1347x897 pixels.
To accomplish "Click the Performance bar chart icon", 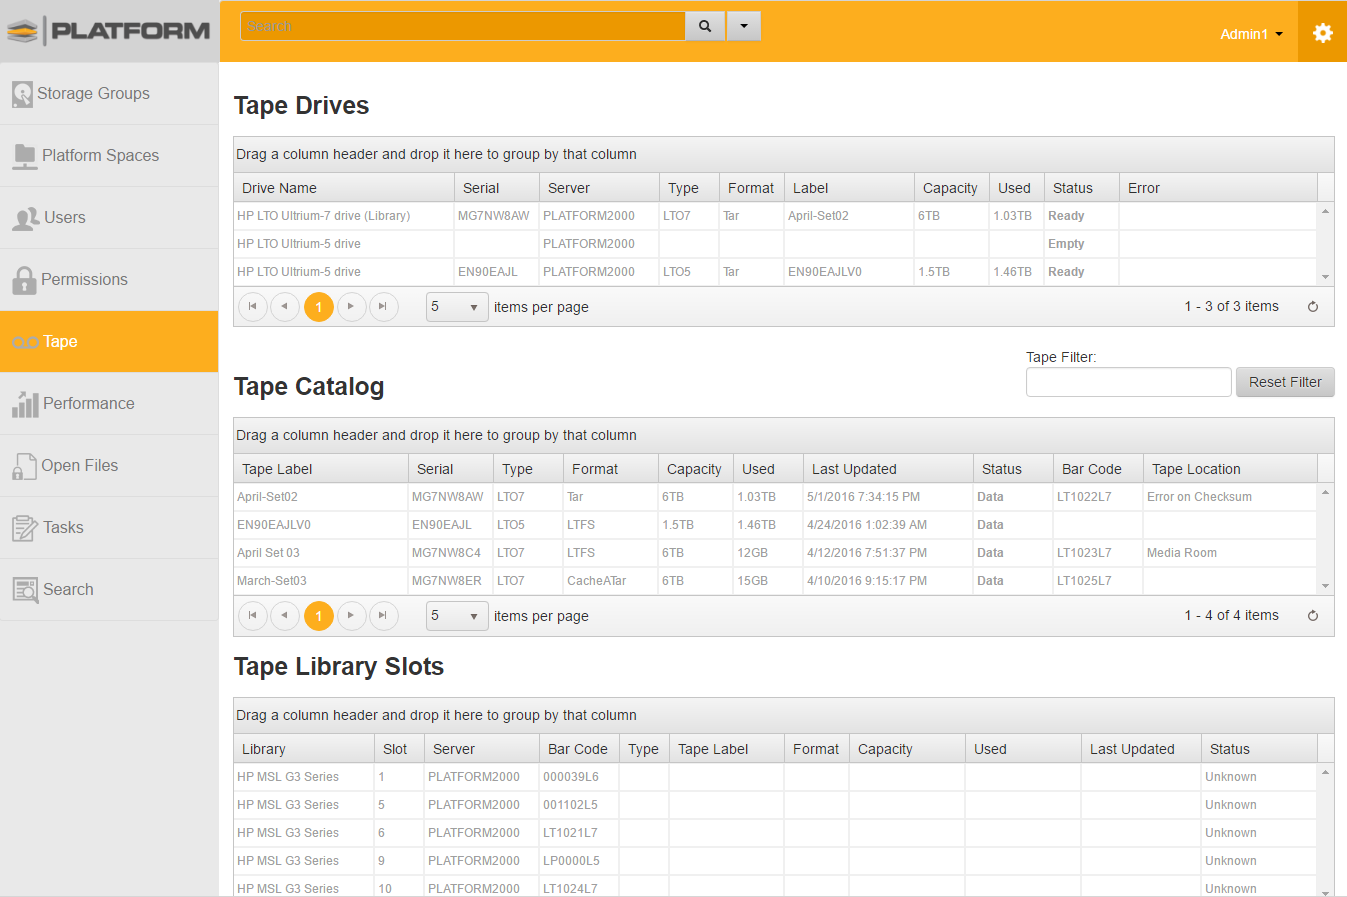I will pyautogui.click(x=25, y=404).
